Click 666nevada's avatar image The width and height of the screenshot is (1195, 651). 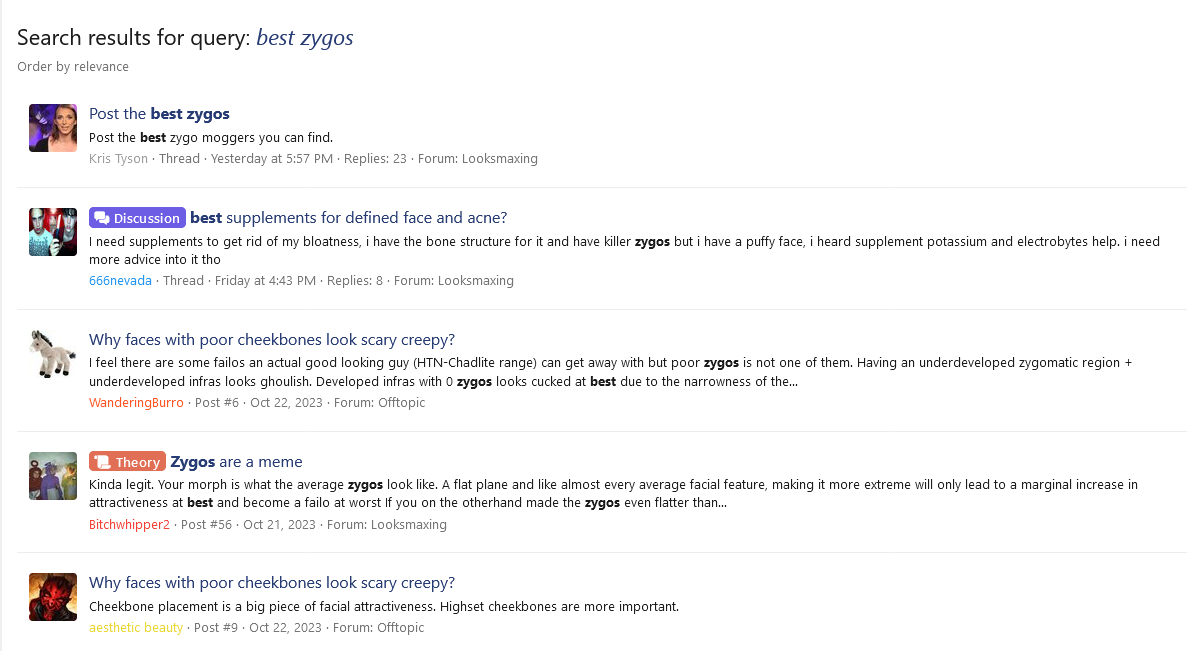tap(53, 232)
